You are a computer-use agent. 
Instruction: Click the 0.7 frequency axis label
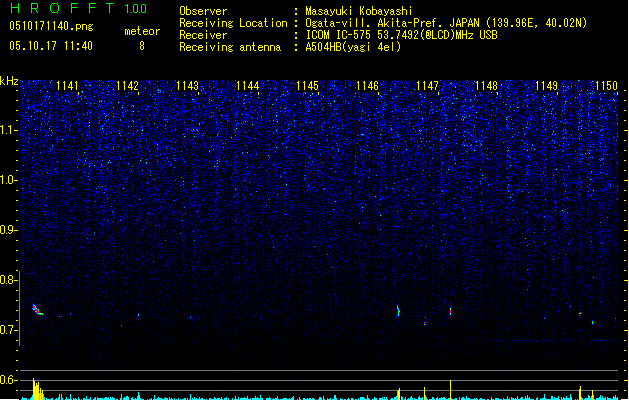pos(8,330)
